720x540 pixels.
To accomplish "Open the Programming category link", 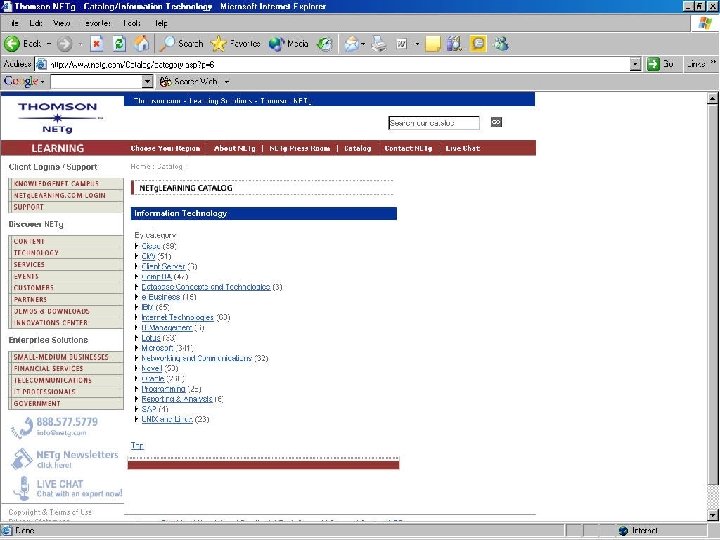I will (x=163, y=389).
